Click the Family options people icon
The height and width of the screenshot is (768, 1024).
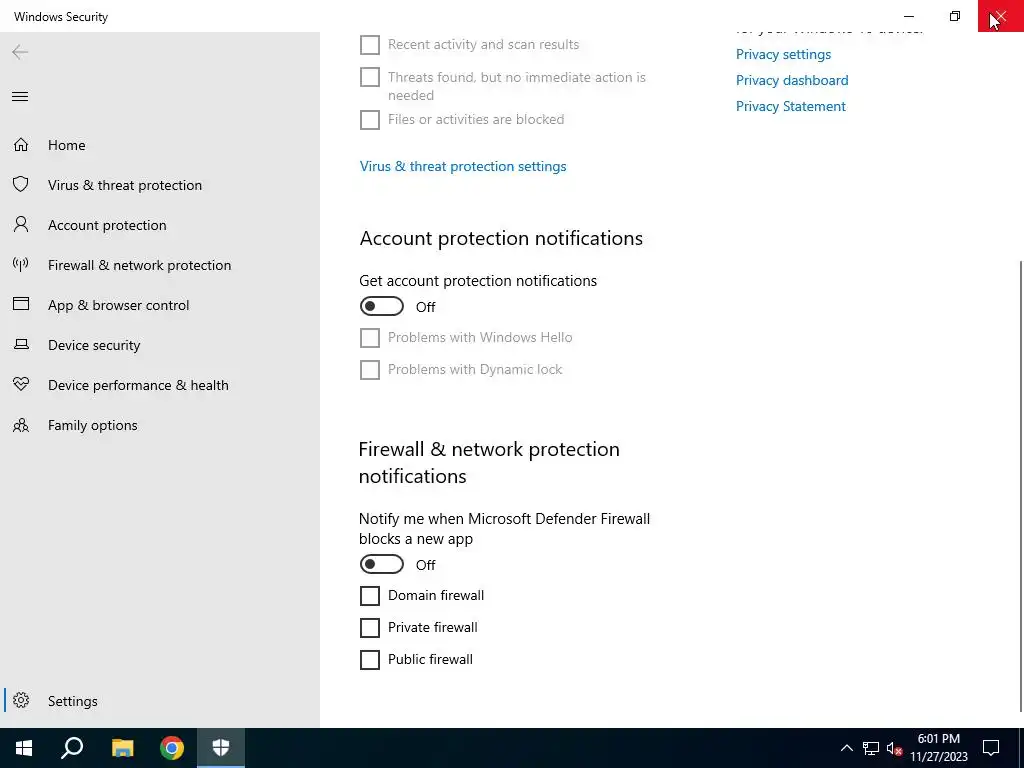click(x=21, y=425)
